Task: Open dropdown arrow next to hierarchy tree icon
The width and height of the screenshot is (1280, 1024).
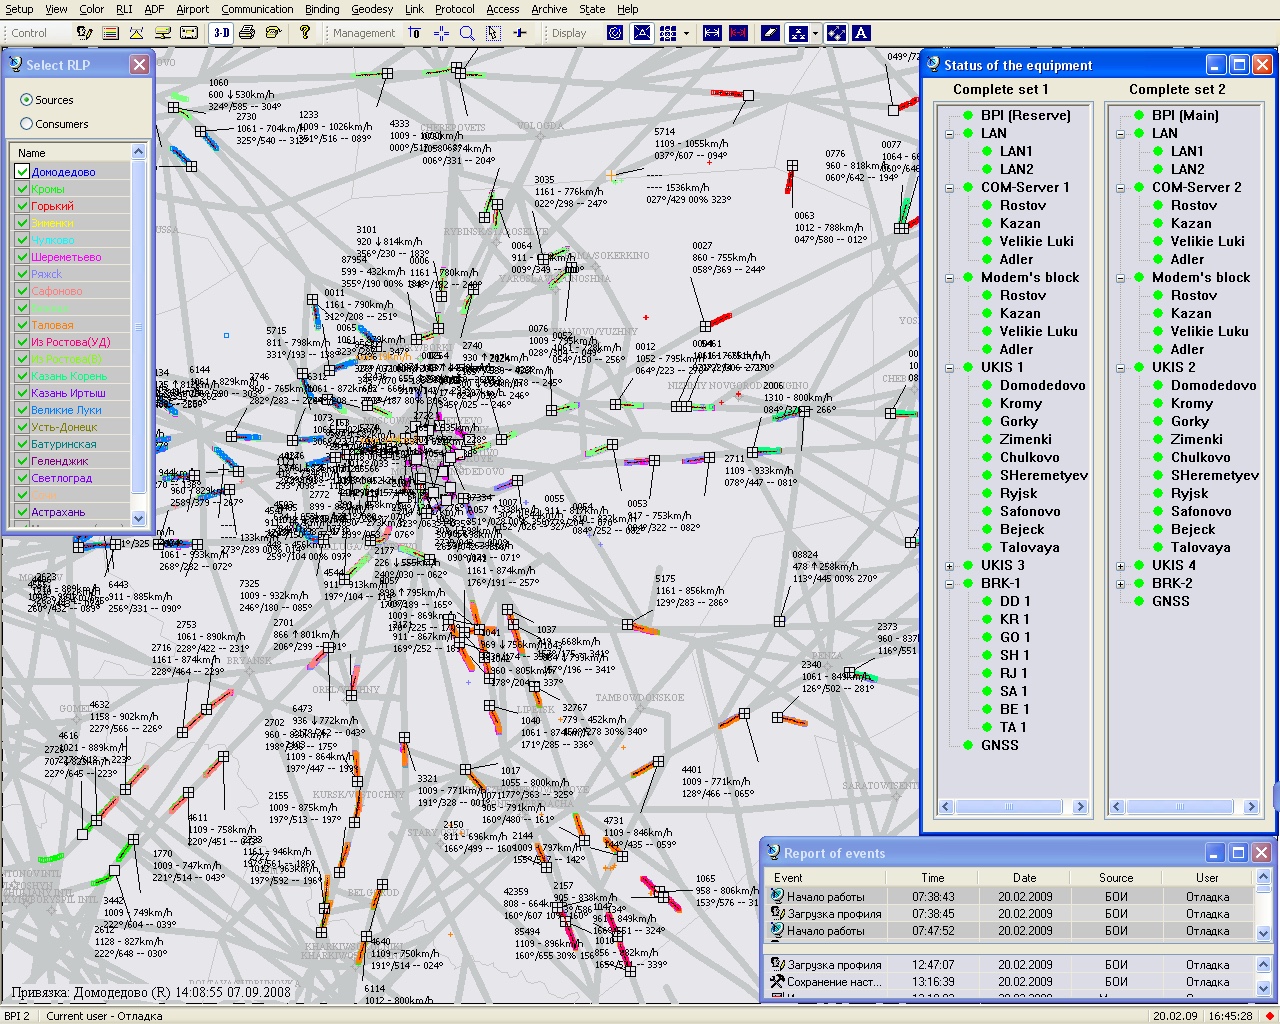Action: pyautogui.click(x=816, y=33)
